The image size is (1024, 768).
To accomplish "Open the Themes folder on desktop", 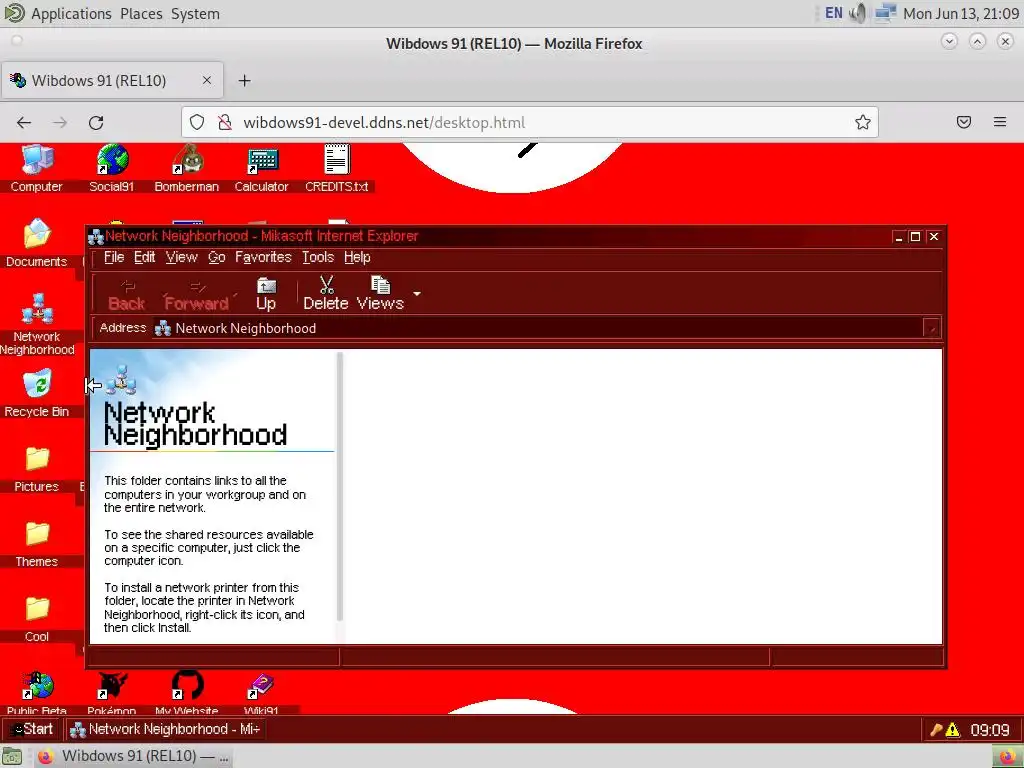I will click(37, 543).
